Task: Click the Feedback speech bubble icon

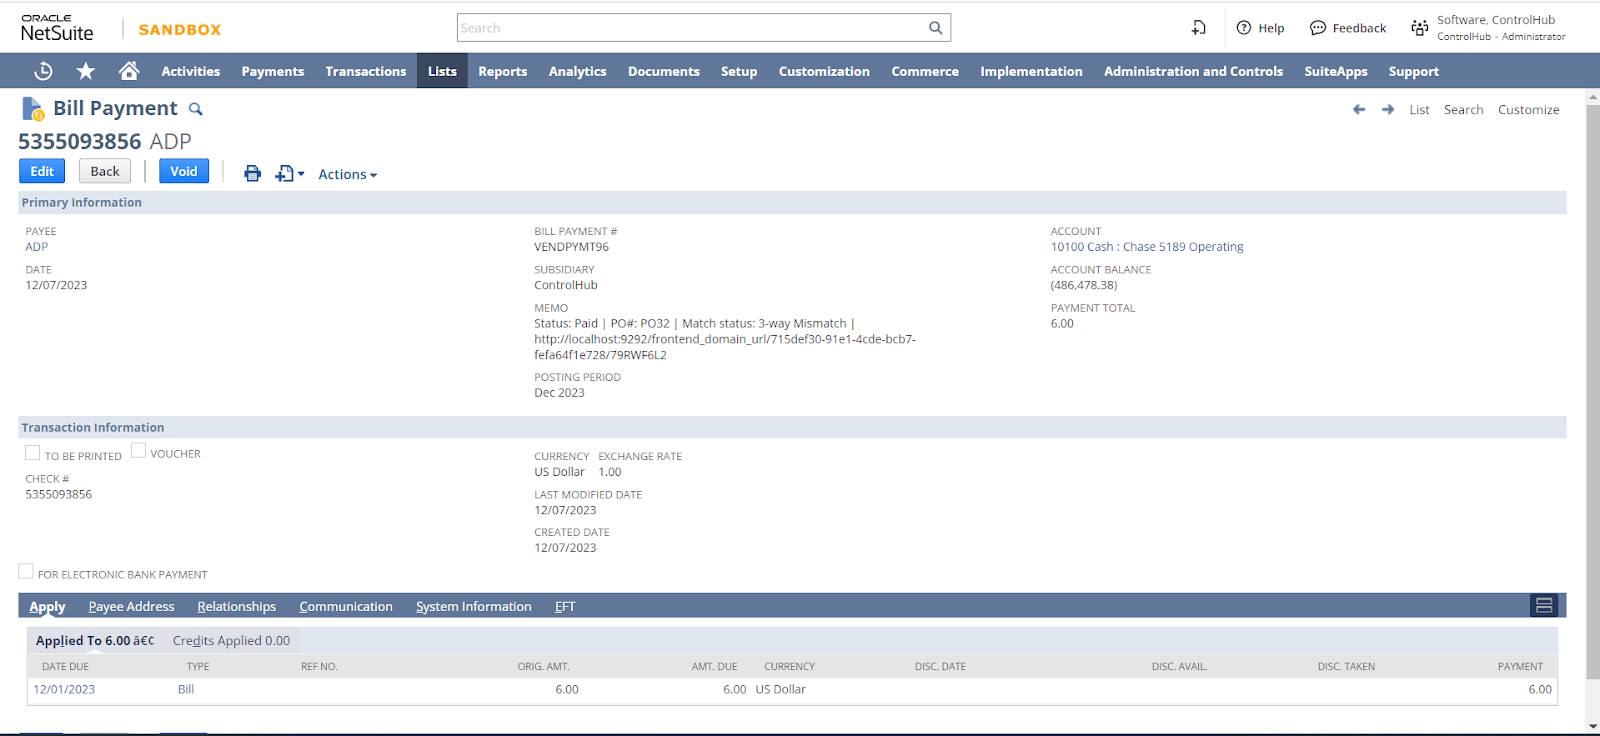Action: click(x=1318, y=28)
